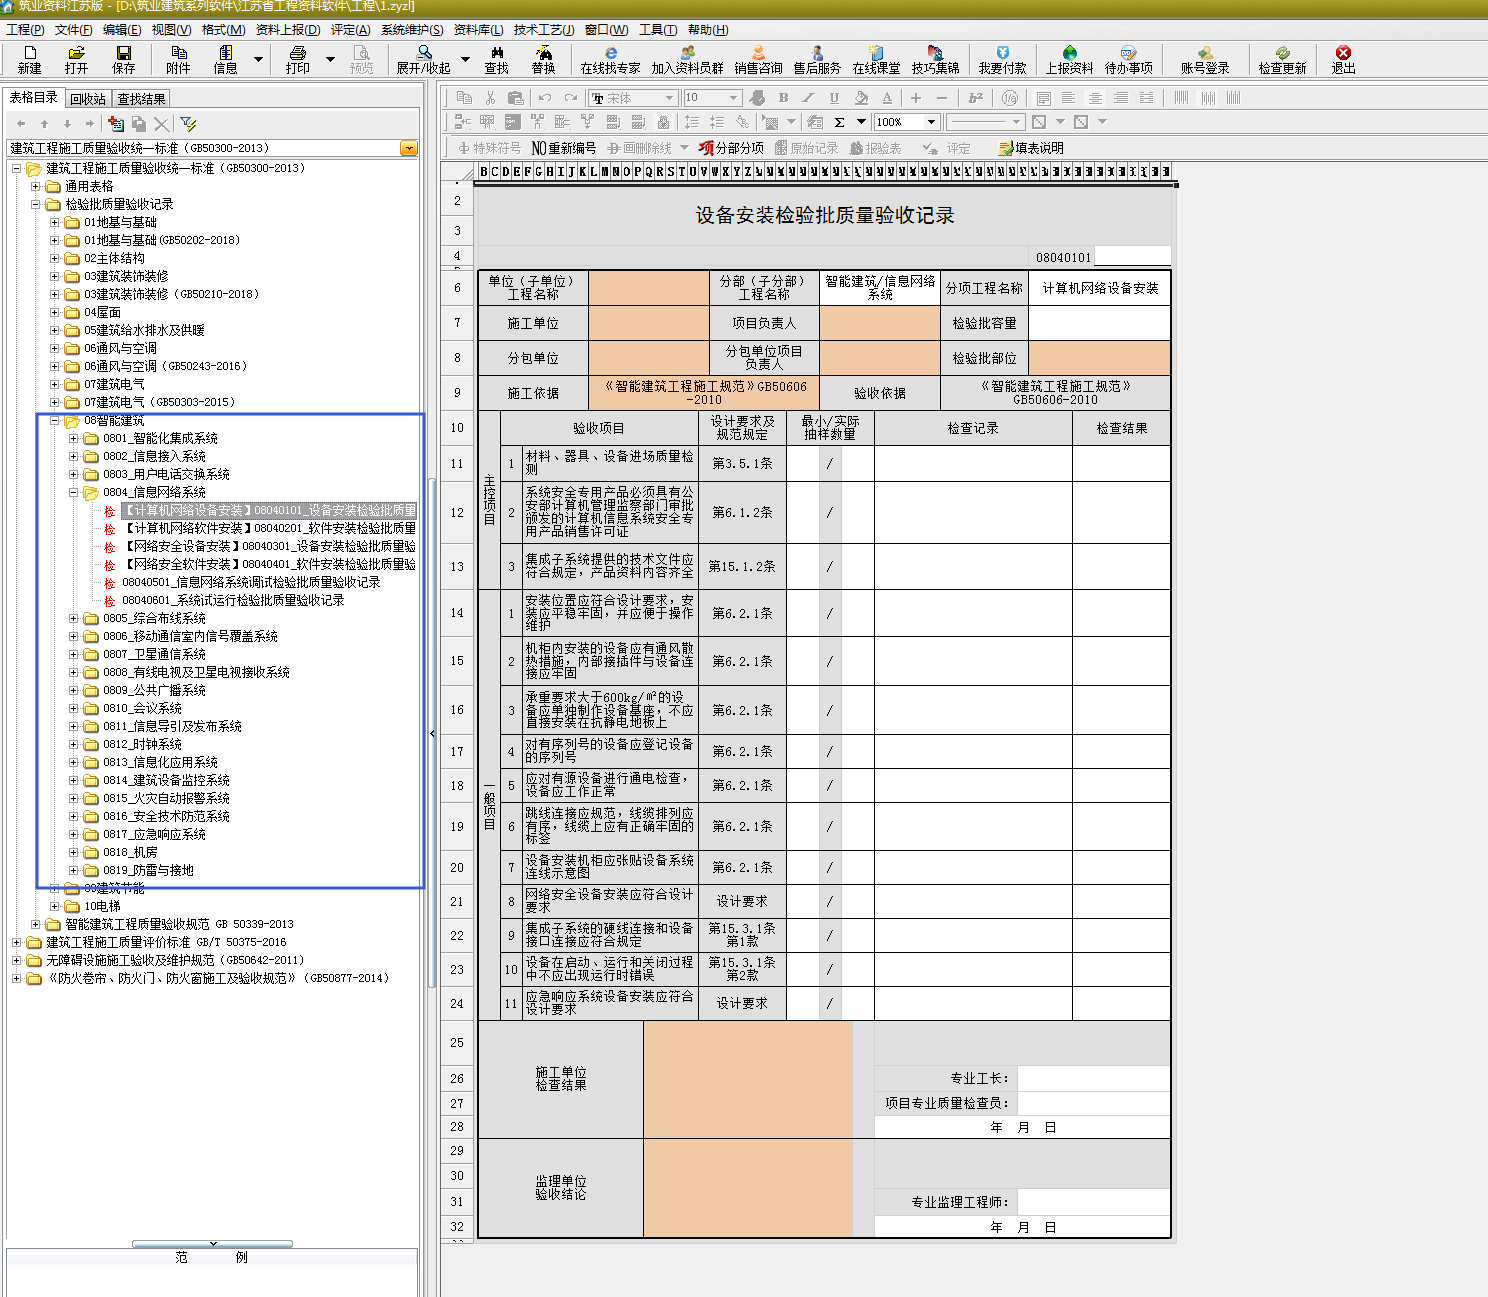Open the 编辑(E) menu
Viewport: 1488px width, 1297px height.
click(x=122, y=30)
